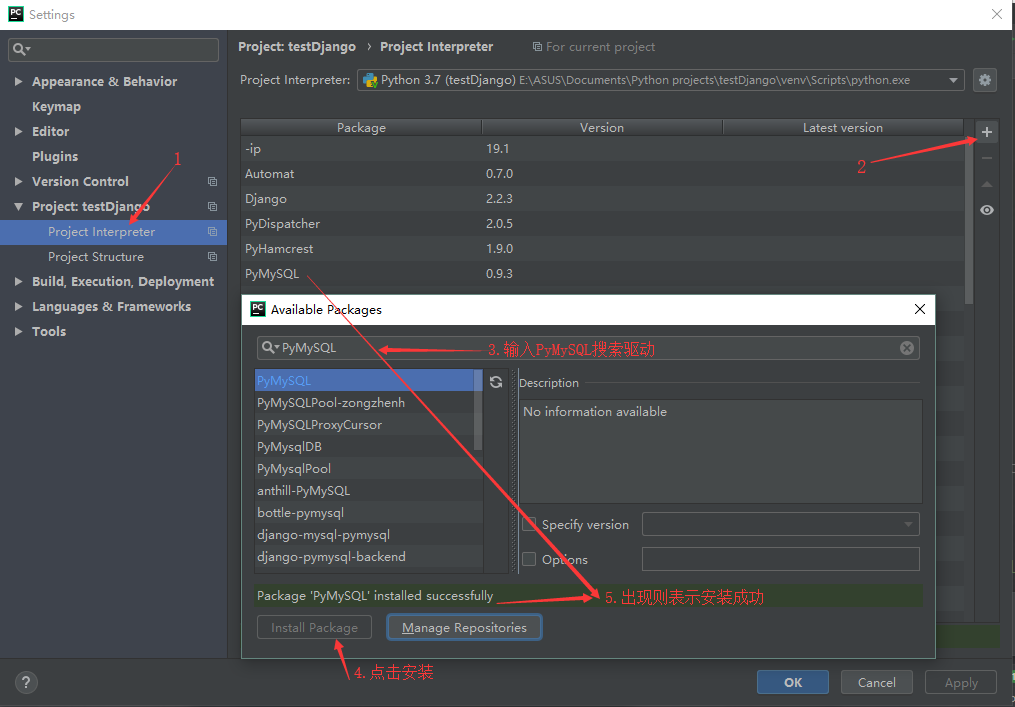Viewport: 1015px width, 707px height.
Task: Click Project: testDjango breadcrumb
Action: tap(297, 47)
